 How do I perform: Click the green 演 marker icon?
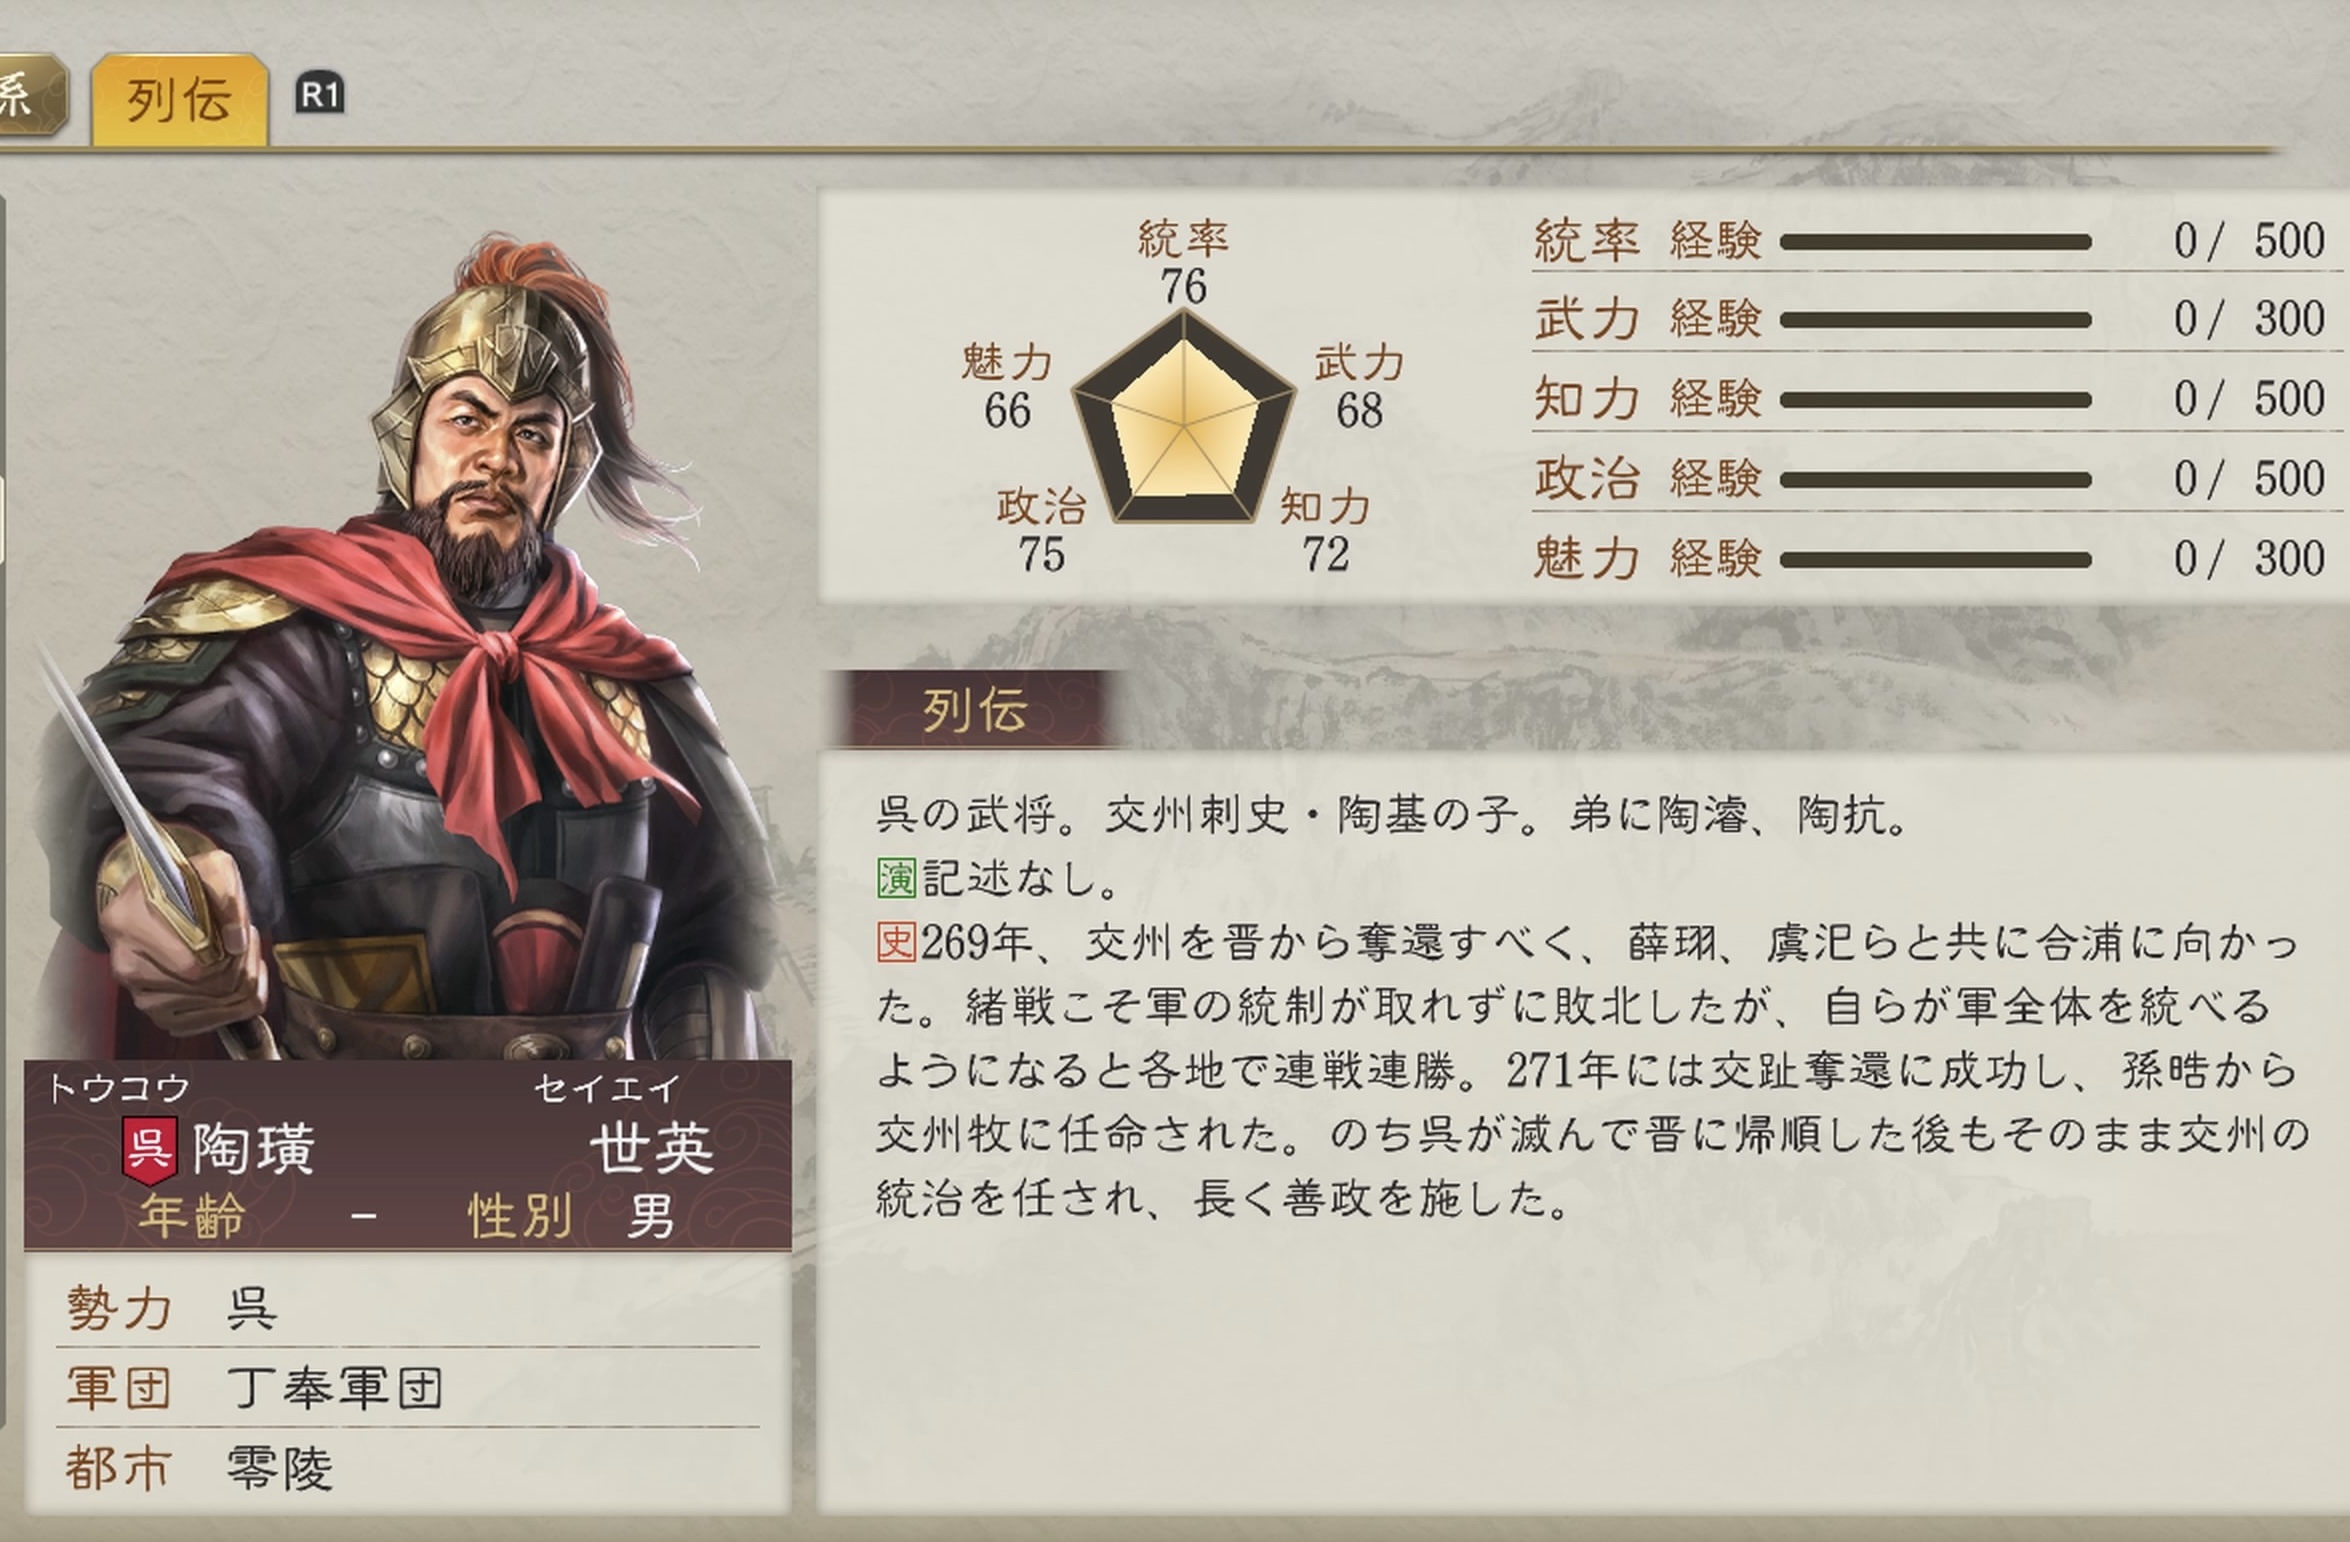click(x=896, y=879)
